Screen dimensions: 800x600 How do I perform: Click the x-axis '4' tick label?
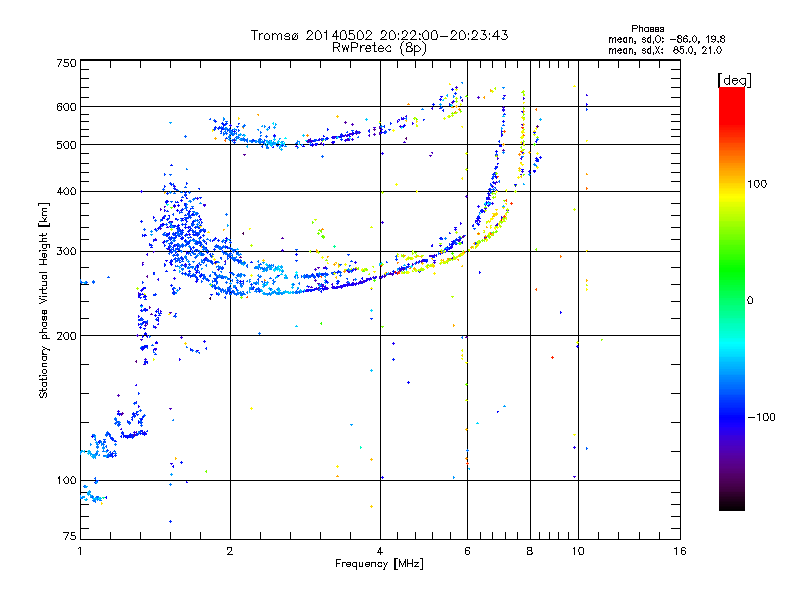[x=380, y=551]
